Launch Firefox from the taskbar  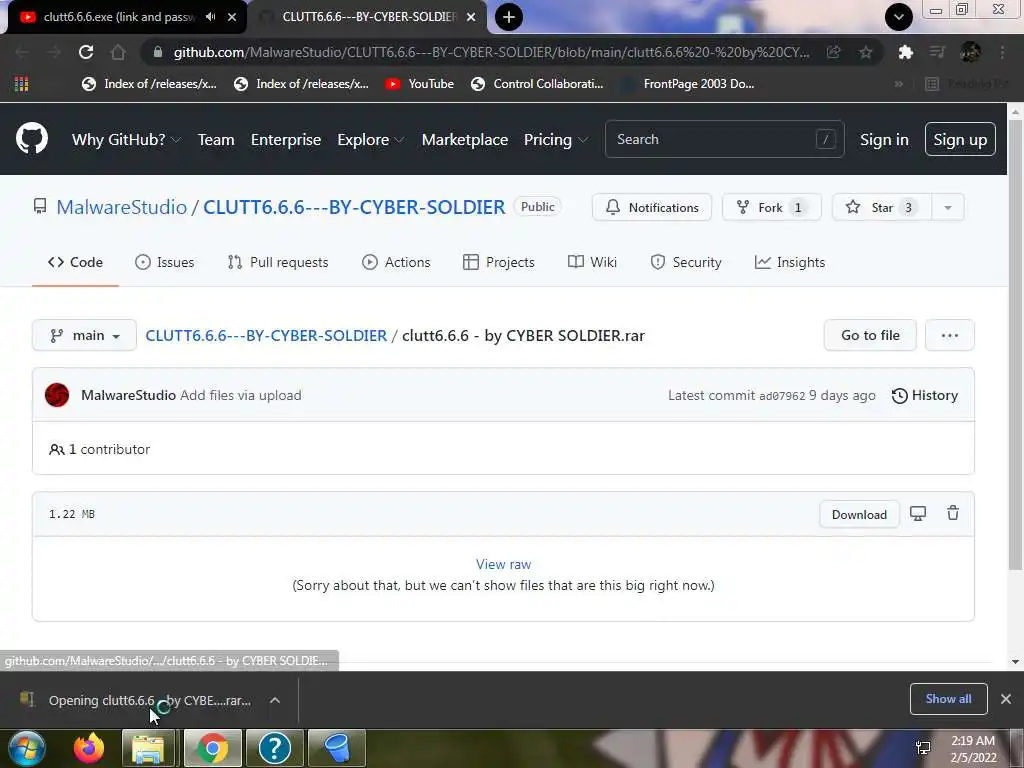89,748
